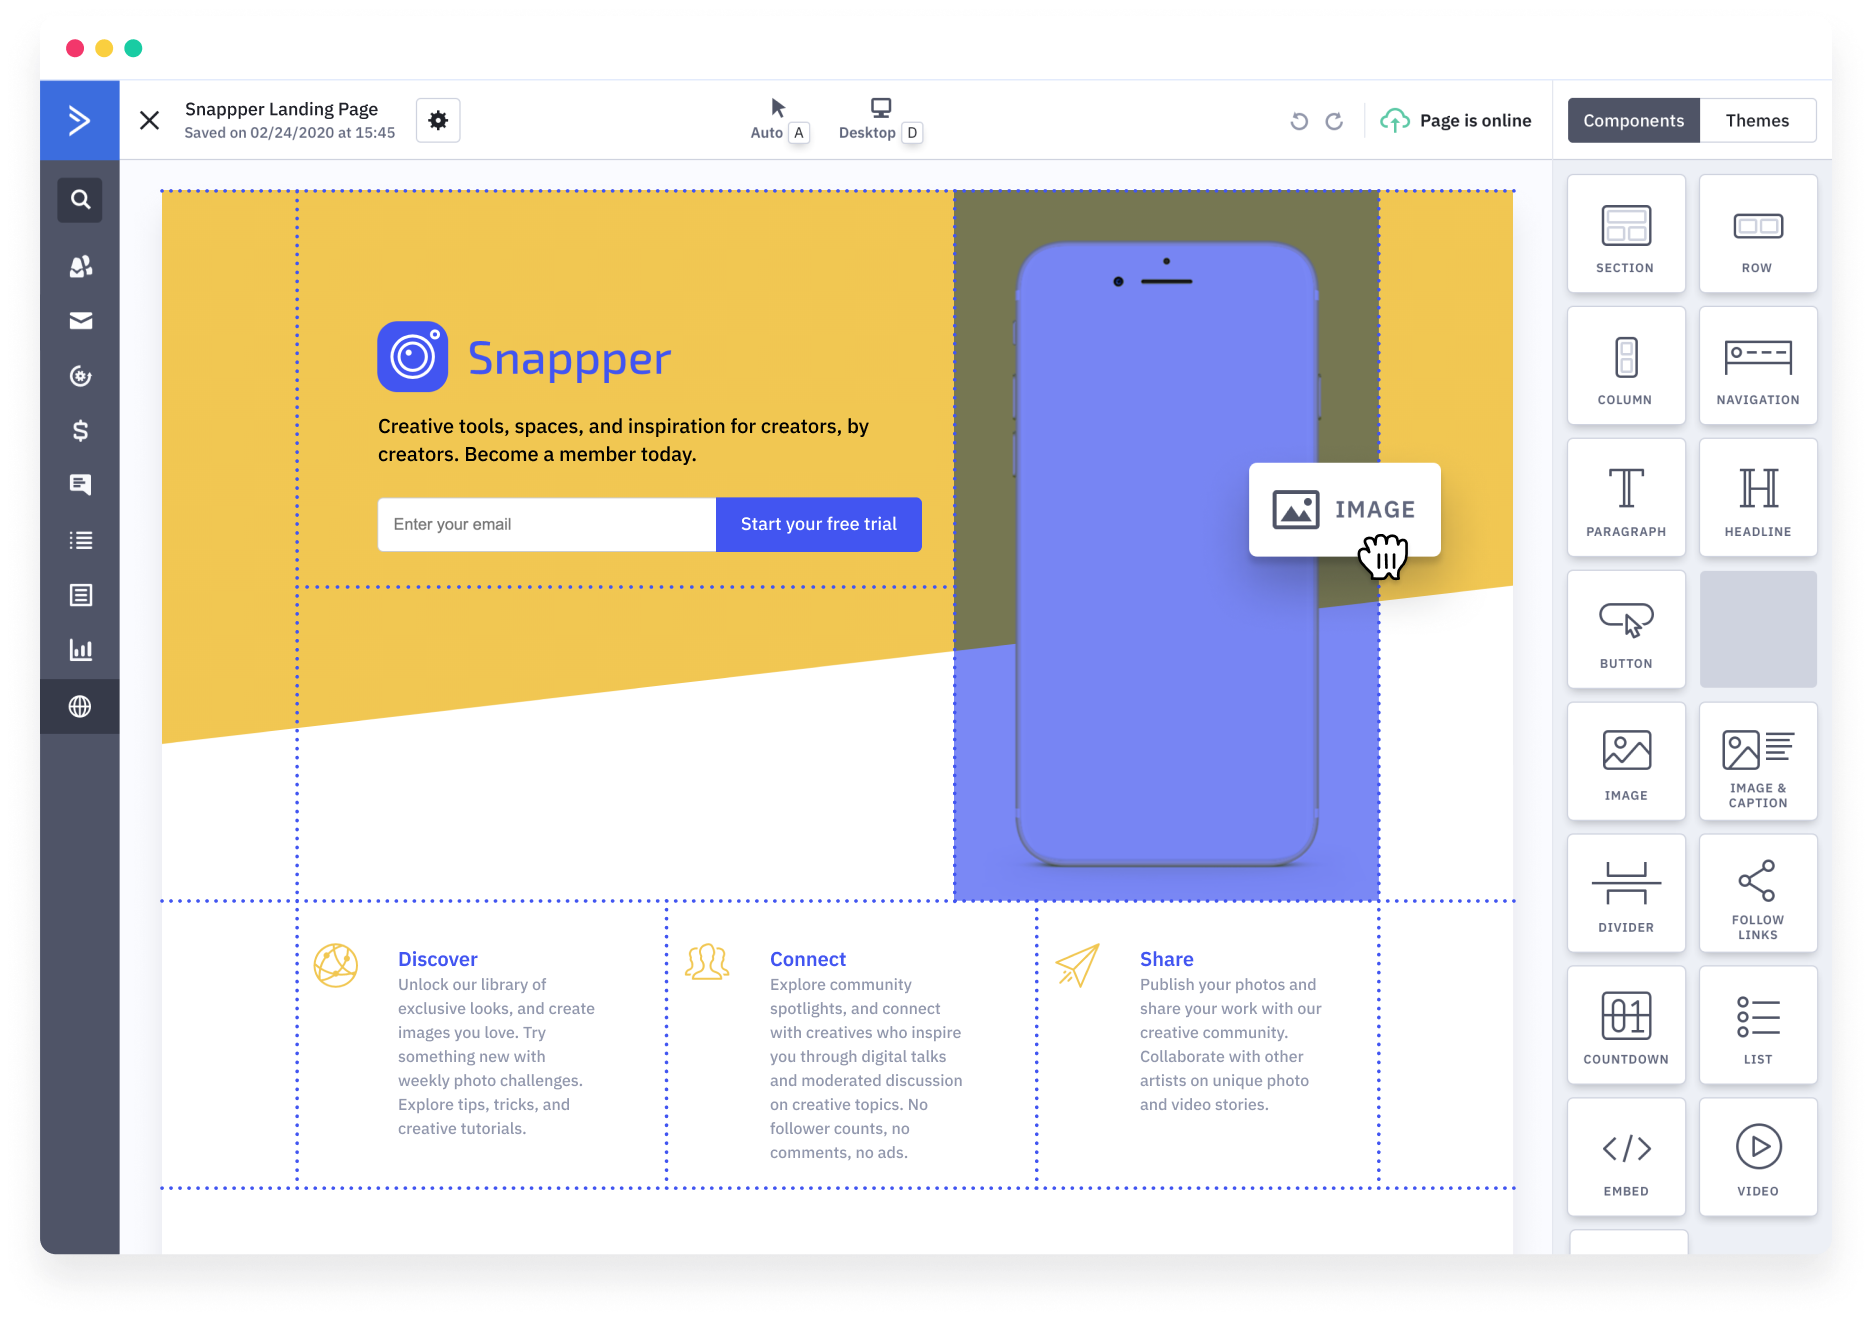Click the Automations gear-circle icon
1872x1318 pixels.
tap(80, 375)
